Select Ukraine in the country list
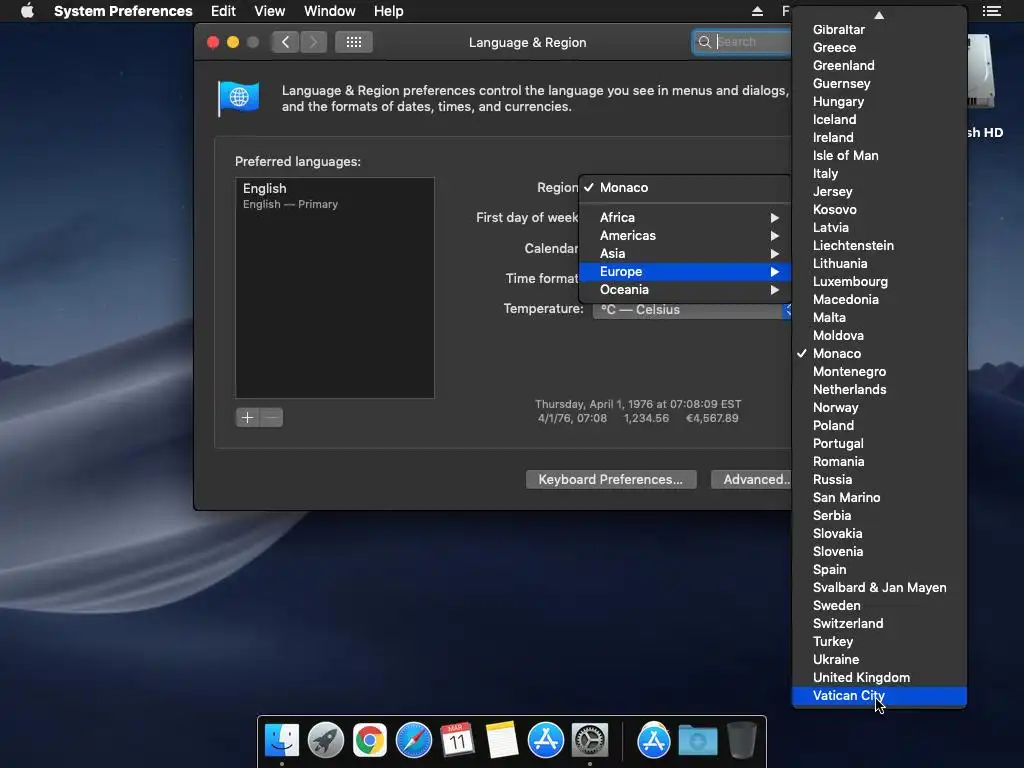 pos(879,660)
